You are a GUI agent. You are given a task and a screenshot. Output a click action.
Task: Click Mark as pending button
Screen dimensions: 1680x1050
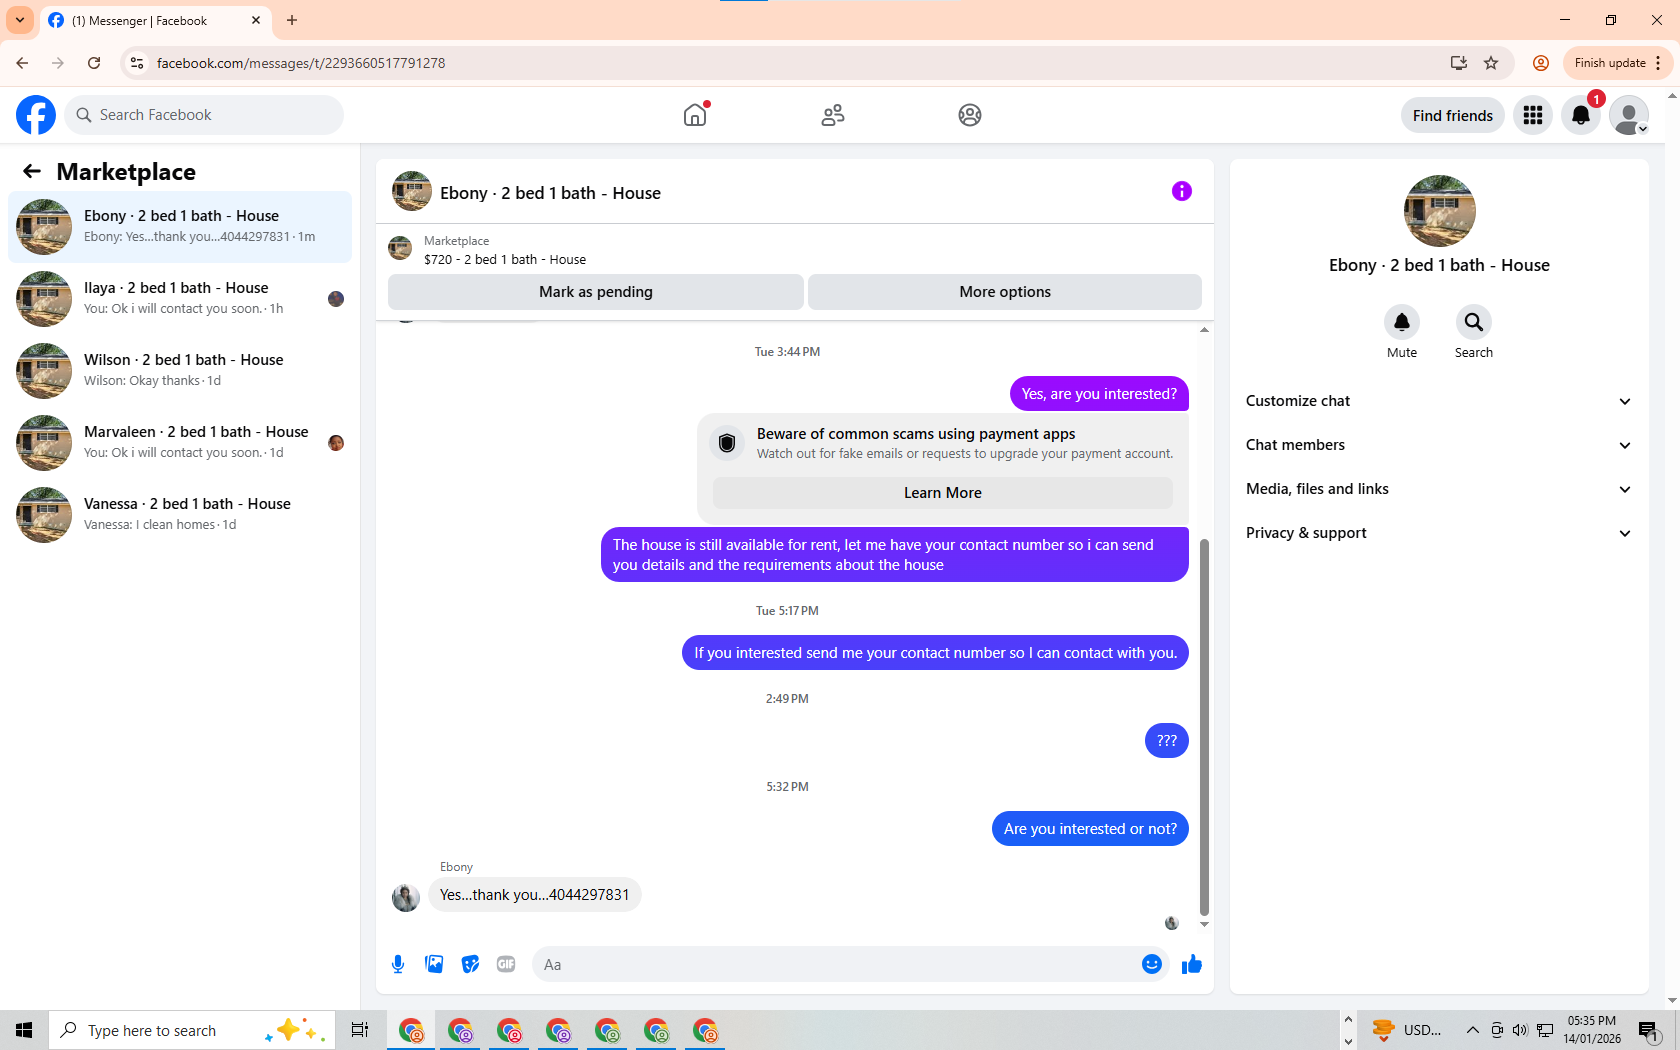click(596, 292)
